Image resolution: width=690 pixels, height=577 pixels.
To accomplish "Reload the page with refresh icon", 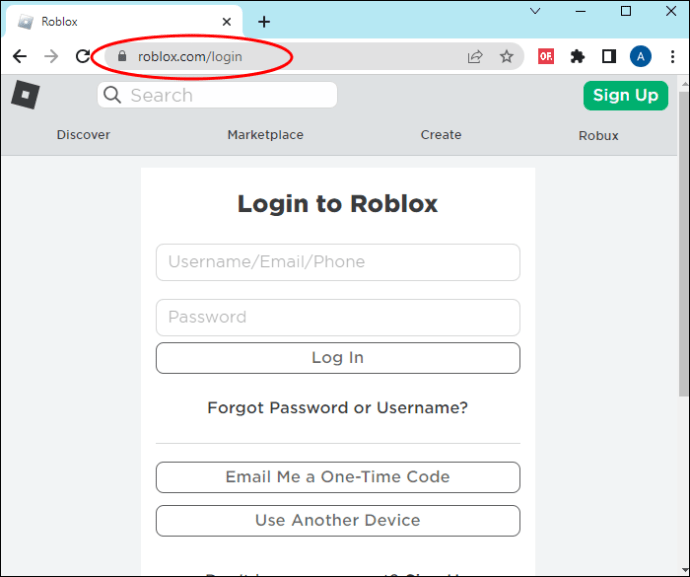I will (x=83, y=56).
